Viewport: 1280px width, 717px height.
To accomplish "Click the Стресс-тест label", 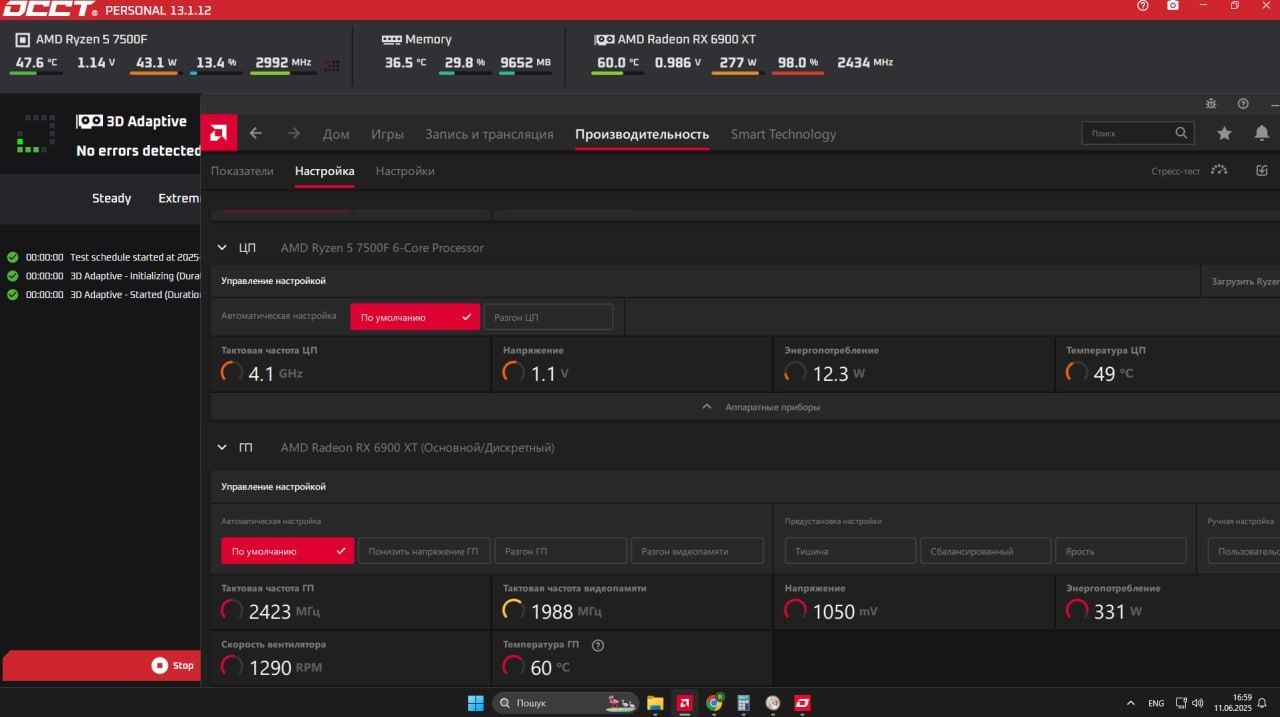I will coord(1176,171).
